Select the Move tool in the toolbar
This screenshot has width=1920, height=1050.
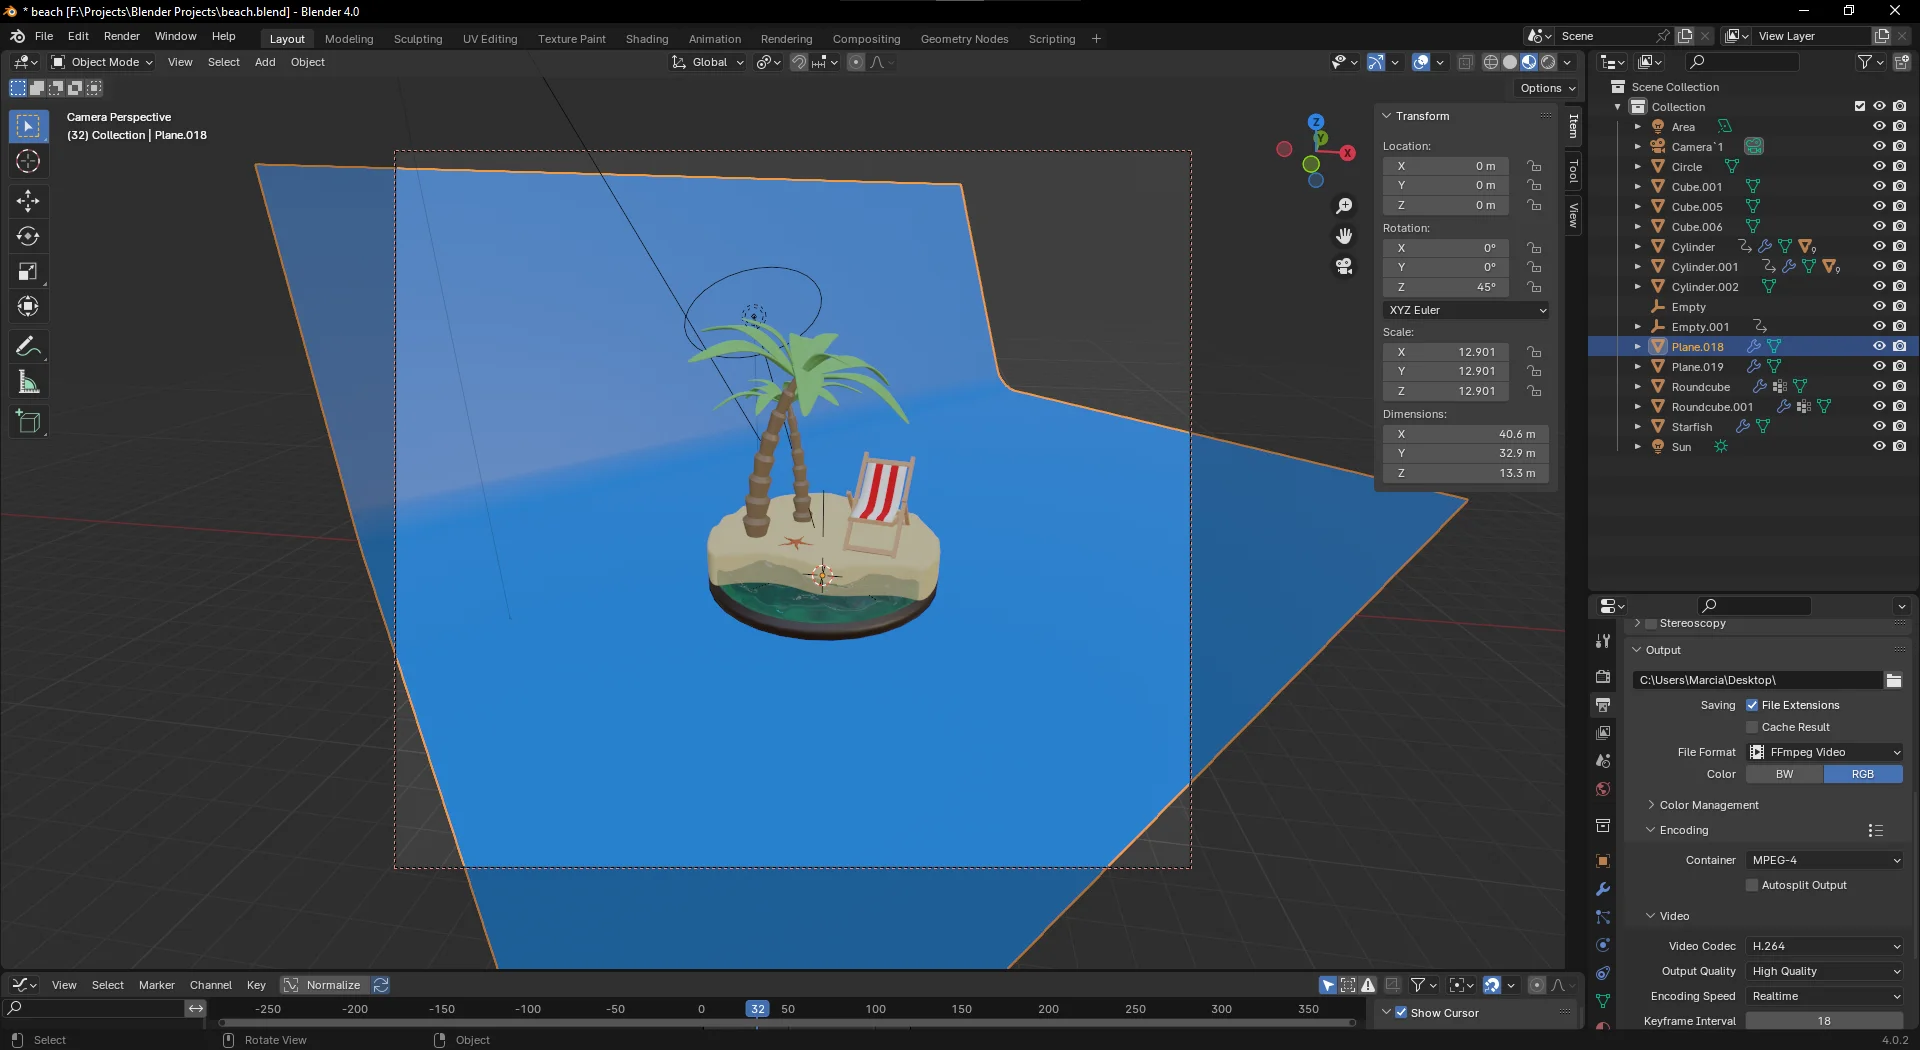tap(28, 201)
